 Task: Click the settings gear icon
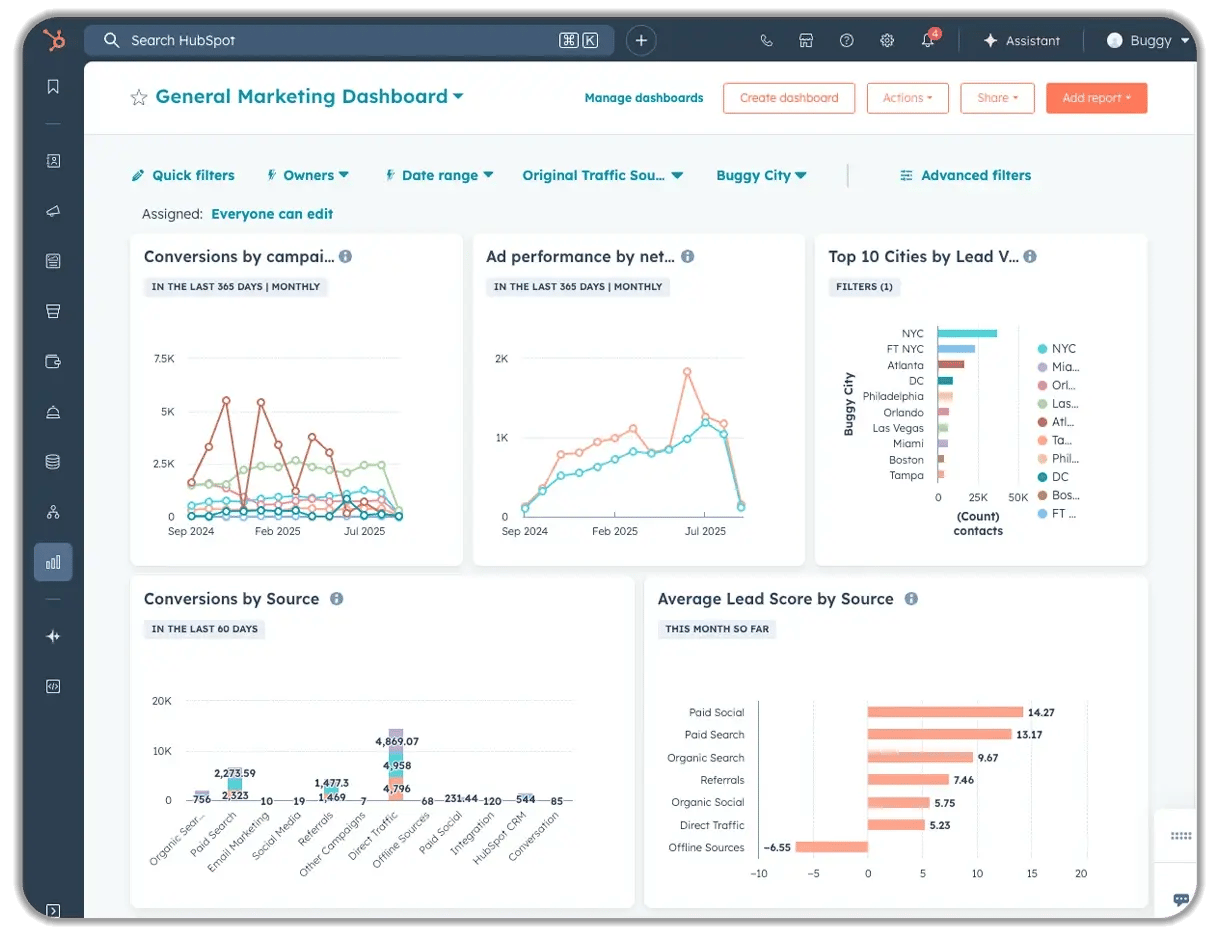tap(886, 40)
